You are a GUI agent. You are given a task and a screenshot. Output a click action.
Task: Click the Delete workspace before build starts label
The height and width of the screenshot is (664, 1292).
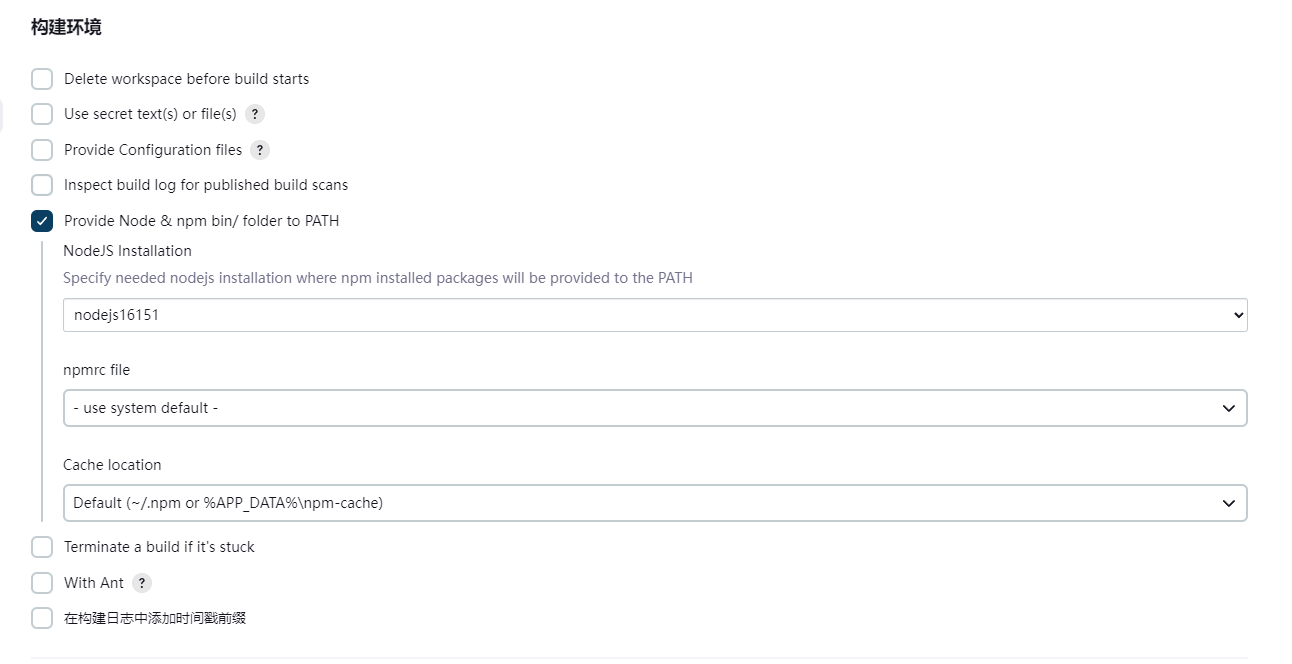186,79
